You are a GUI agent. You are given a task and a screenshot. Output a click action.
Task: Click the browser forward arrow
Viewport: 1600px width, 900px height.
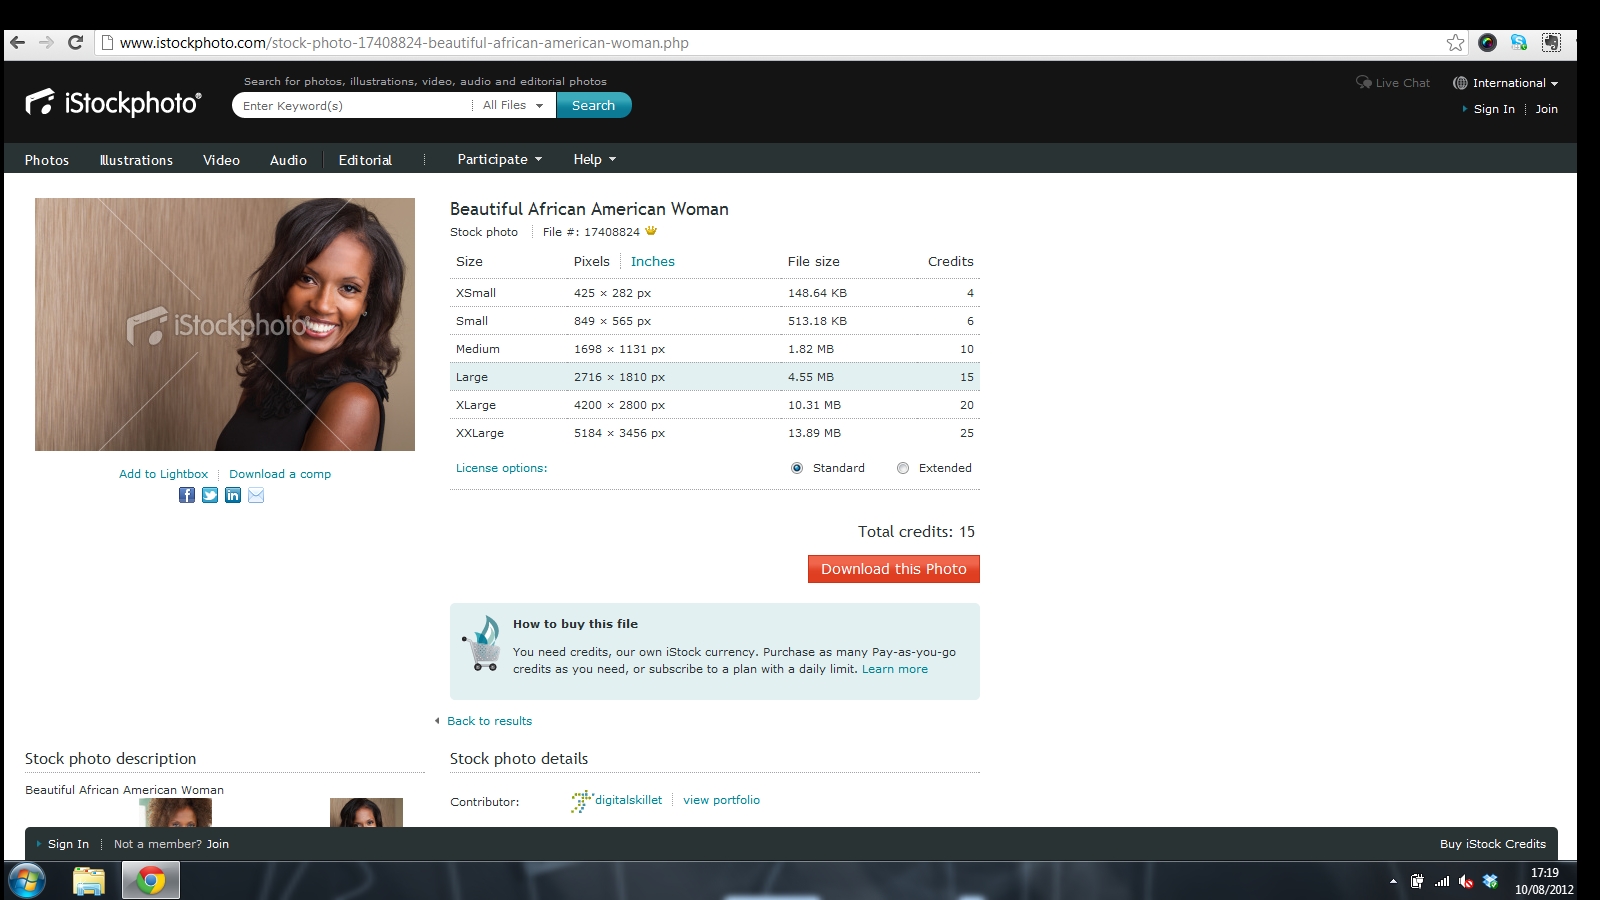tap(46, 42)
